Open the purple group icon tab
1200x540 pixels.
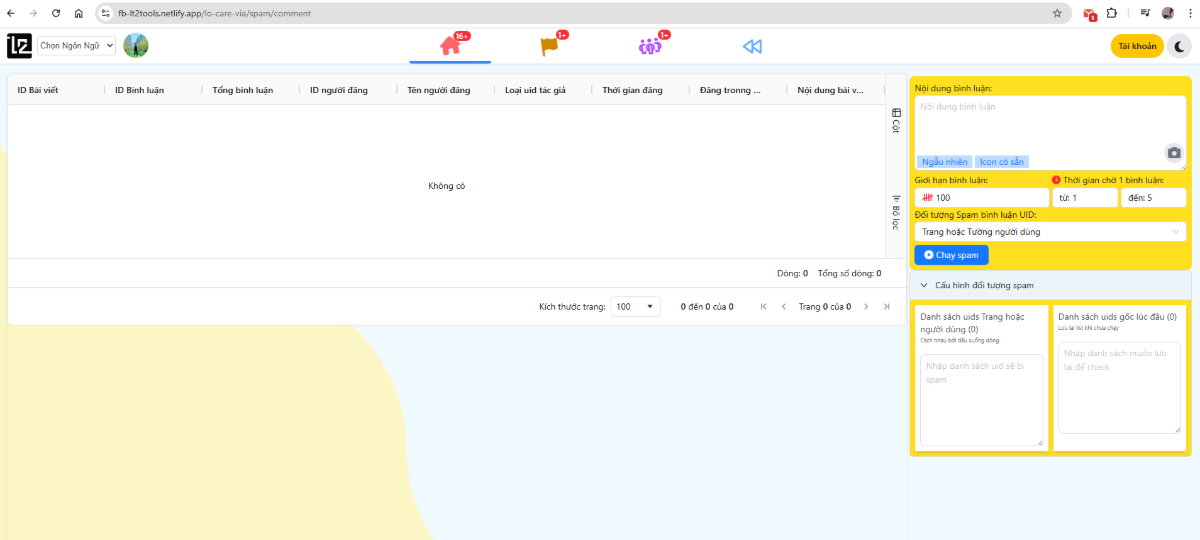click(x=650, y=46)
